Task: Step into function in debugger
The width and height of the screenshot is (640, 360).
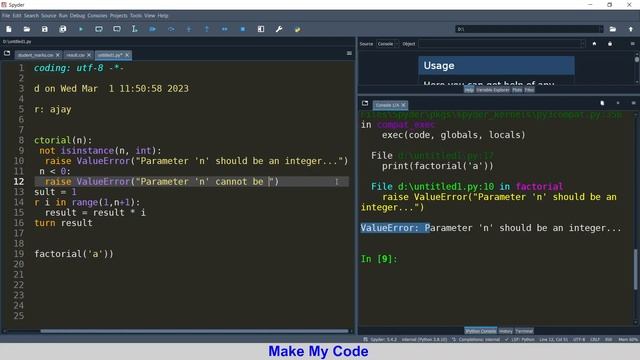Action: tap(189, 29)
